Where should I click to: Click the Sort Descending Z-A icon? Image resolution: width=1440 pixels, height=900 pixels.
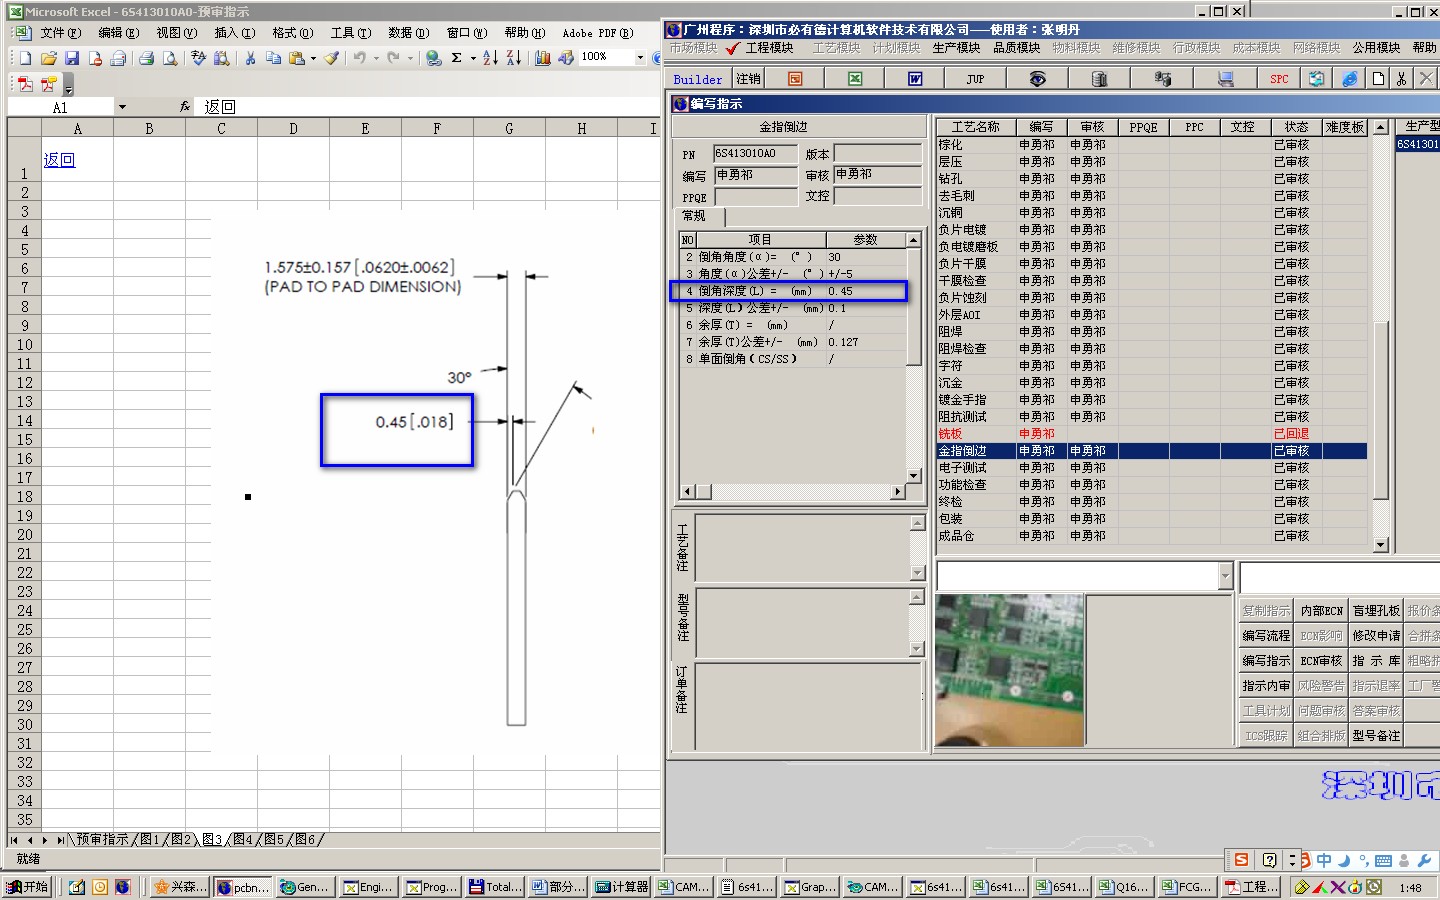[513, 58]
